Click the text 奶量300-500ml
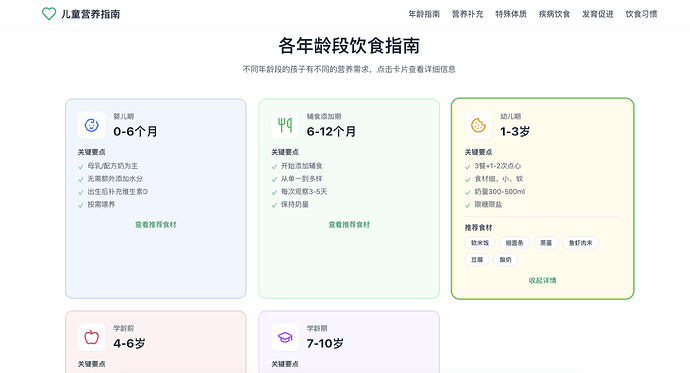The width and height of the screenshot is (690, 373). click(499, 192)
